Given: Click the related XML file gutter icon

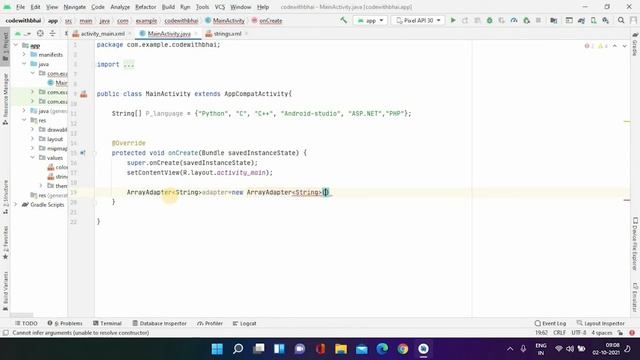Looking at the screenshot, I should coord(84,94).
